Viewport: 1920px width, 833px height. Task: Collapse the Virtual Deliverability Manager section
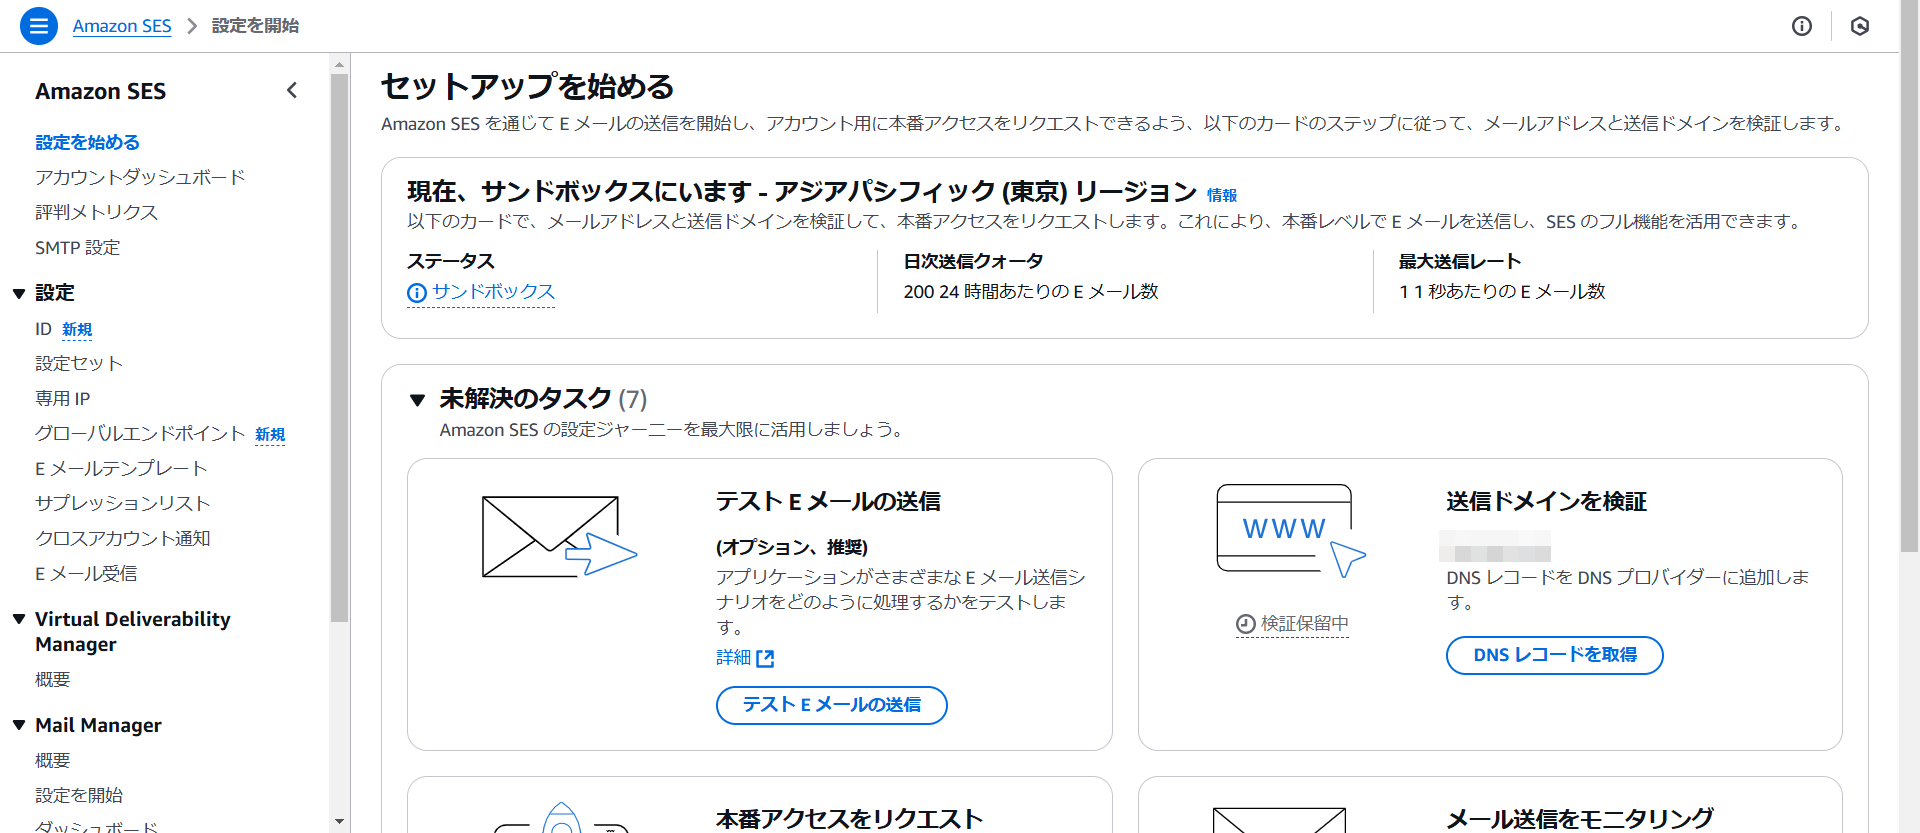pyautogui.click(x=19, y=619)
